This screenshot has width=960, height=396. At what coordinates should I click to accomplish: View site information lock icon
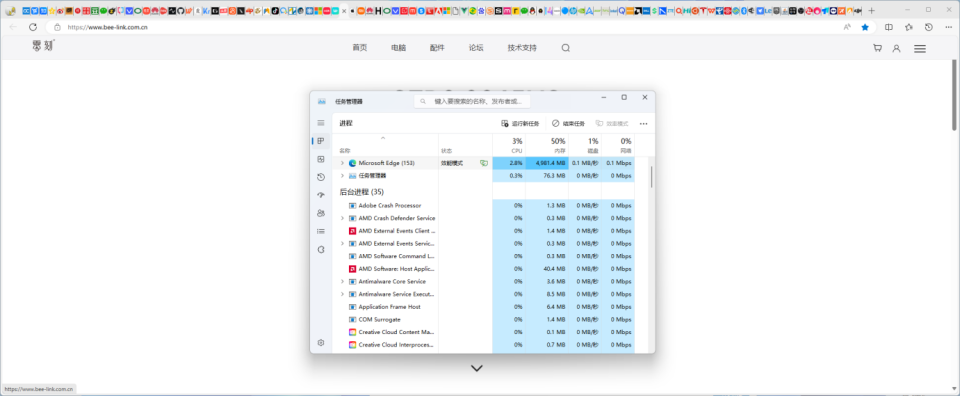(58, 27)
